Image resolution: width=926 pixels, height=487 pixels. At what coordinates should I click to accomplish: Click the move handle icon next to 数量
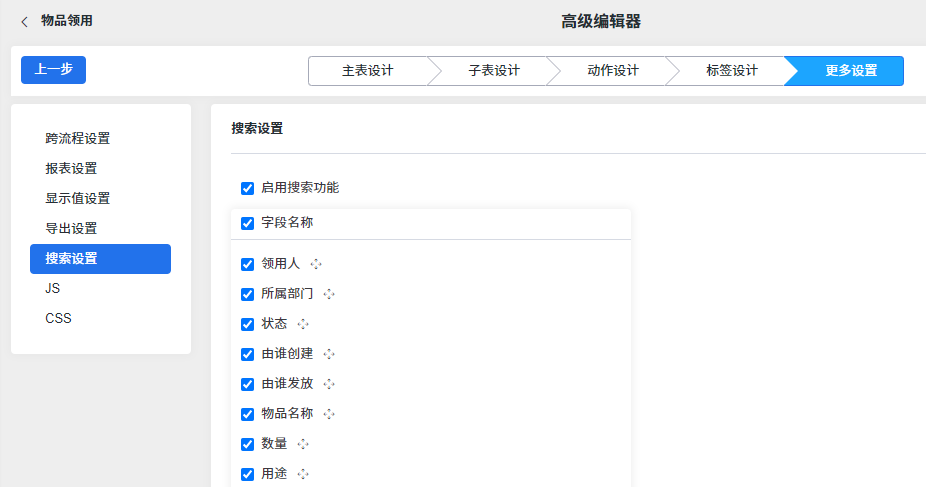pos(303,444)
